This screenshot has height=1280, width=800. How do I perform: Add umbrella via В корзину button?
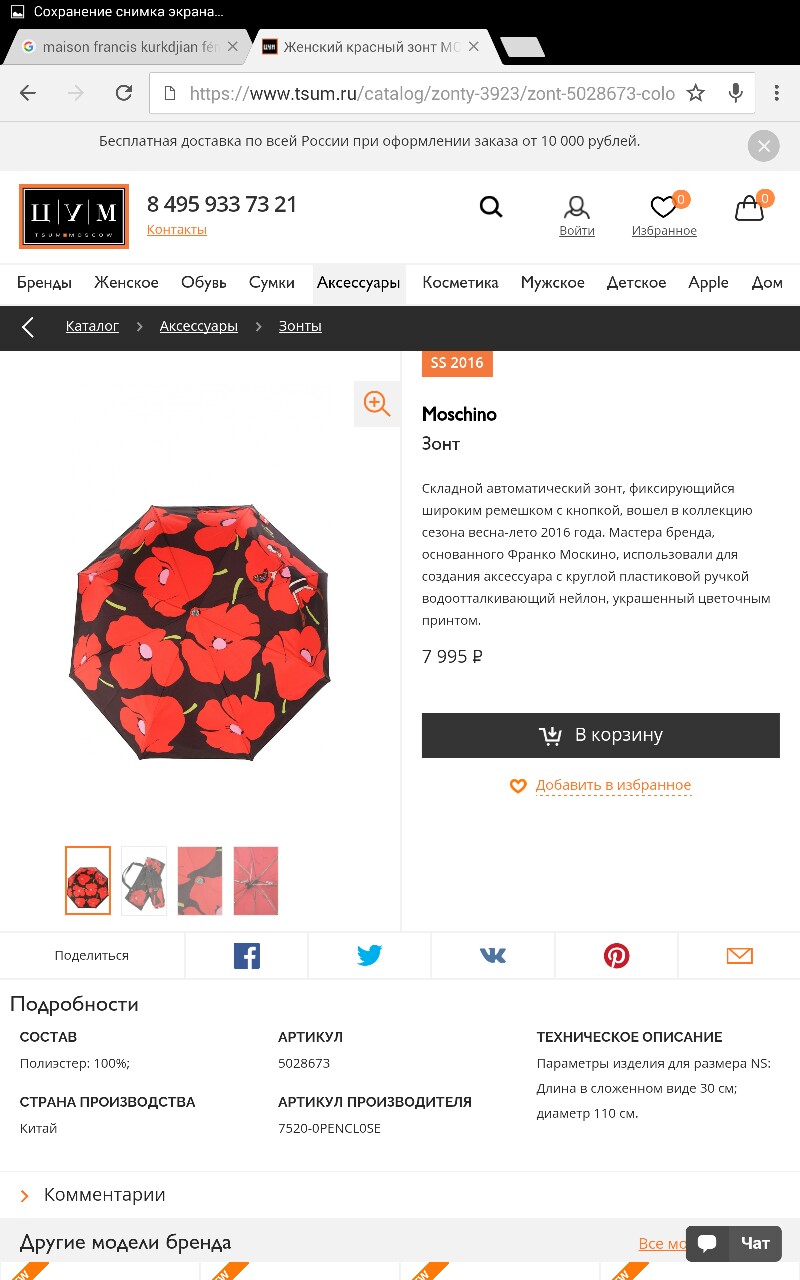(601, 735)
